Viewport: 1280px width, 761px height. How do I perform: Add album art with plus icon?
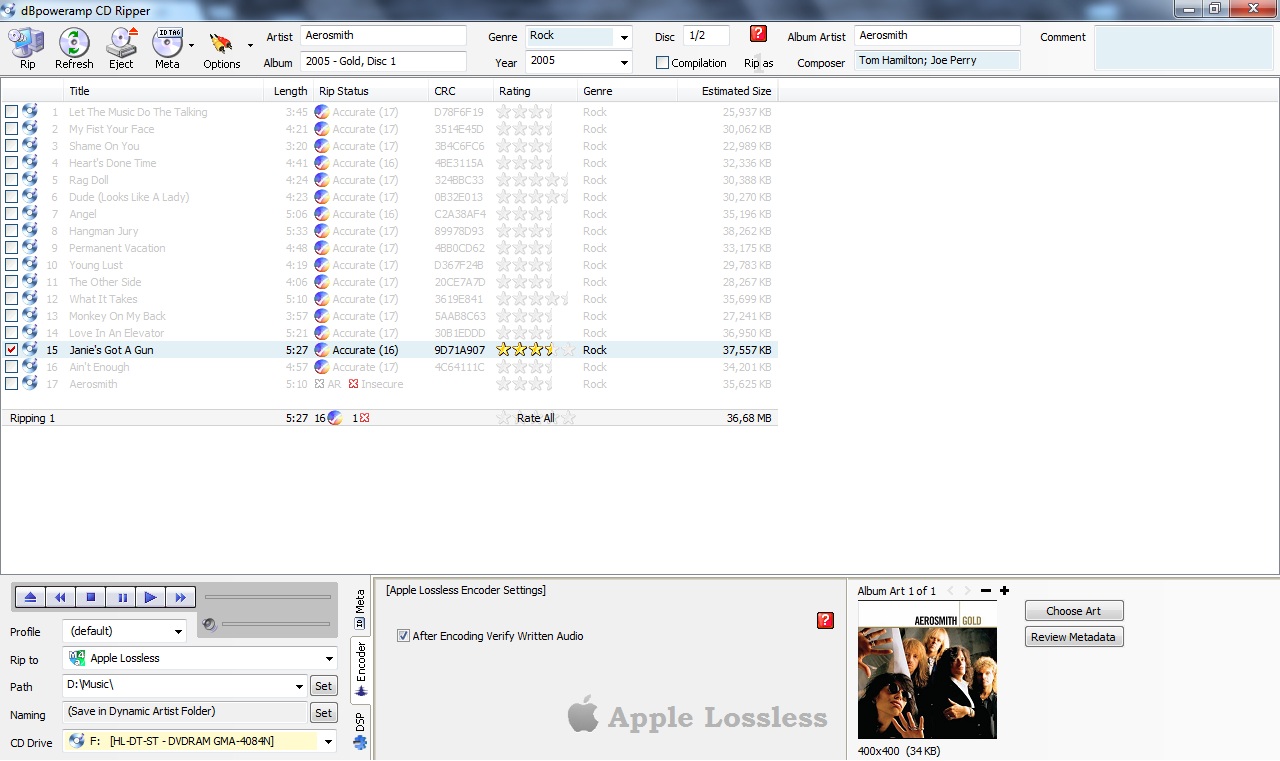(1004, 591)
